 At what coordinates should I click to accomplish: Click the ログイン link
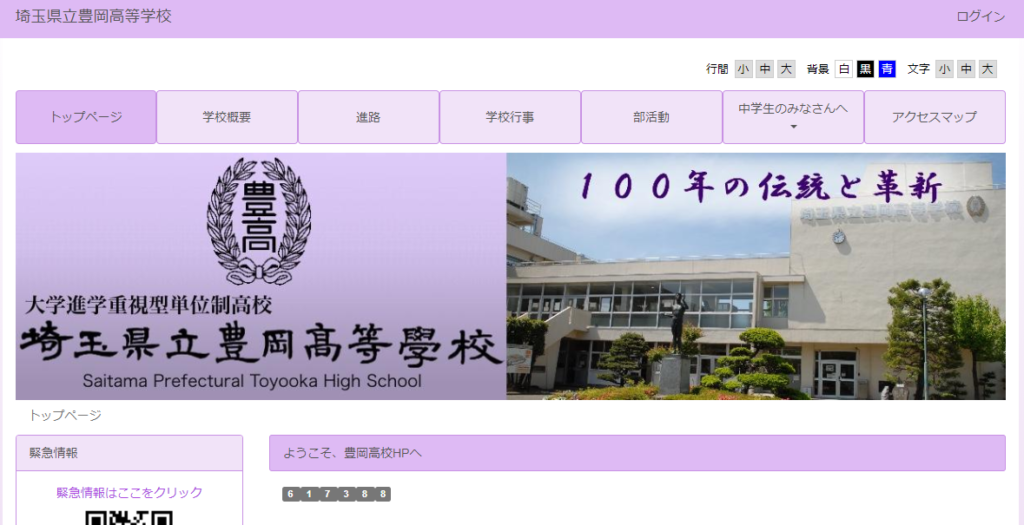point(980,17)
